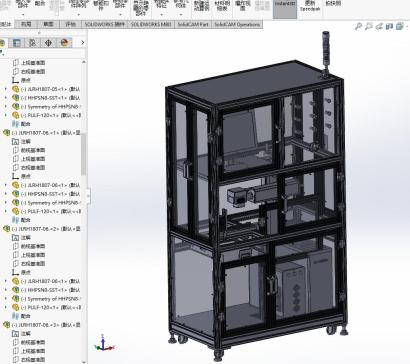Viewport: 410px width, 364px height.
Task: Open the ConfigurationManager tab icon
Action: [32, 42]
